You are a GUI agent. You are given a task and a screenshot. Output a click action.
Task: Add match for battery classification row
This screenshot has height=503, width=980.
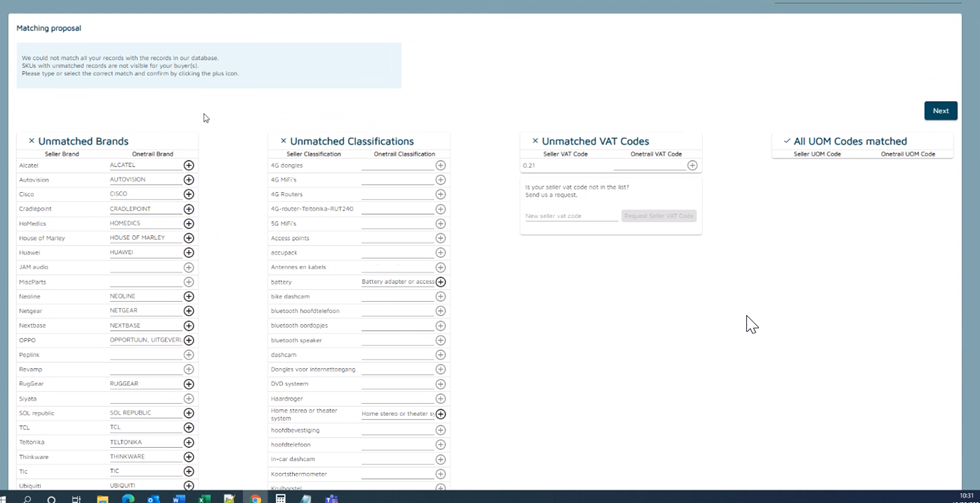440,282
